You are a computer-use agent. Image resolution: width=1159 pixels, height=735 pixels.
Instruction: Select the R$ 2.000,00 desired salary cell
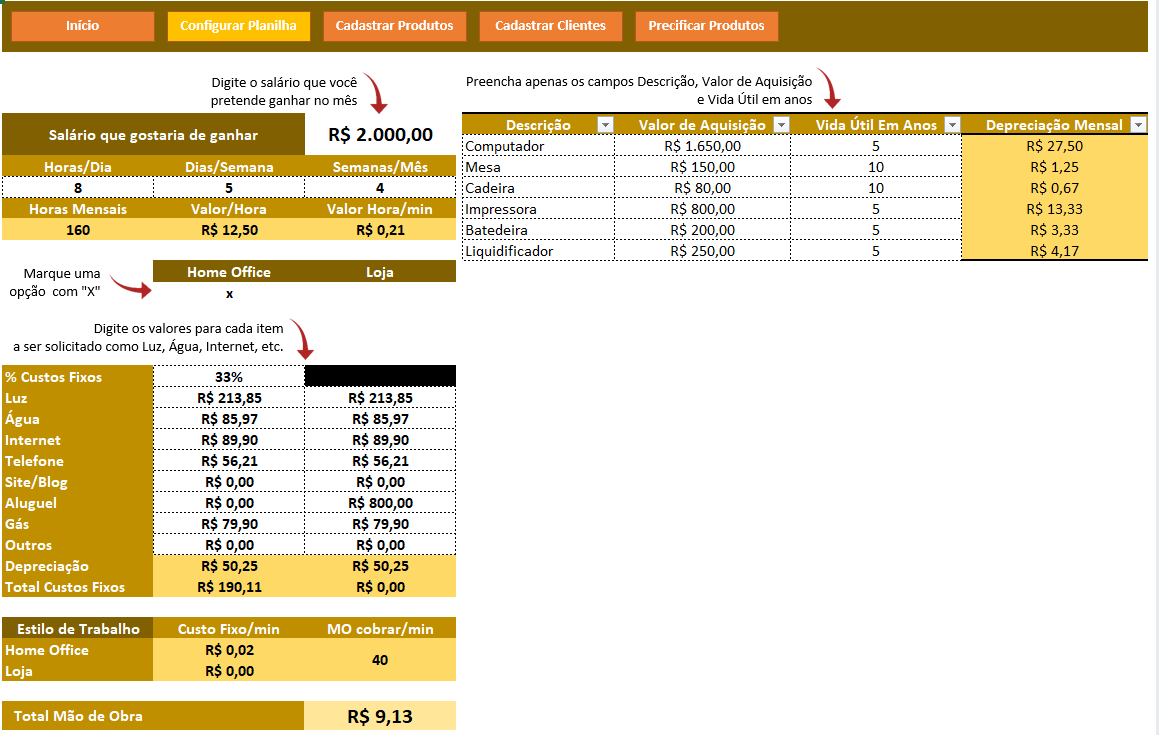(380, 135)
